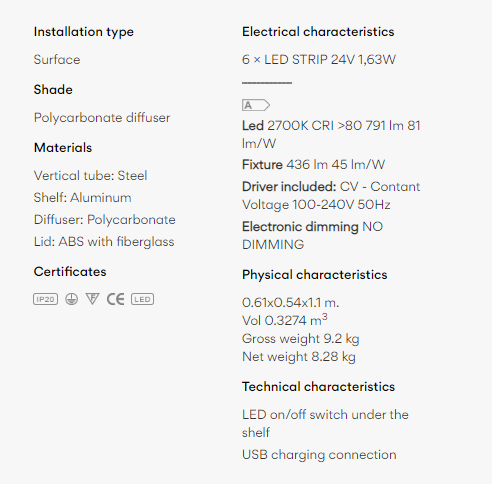
Task: Click the Technical characteristics heading
Action: click(318, 387)
